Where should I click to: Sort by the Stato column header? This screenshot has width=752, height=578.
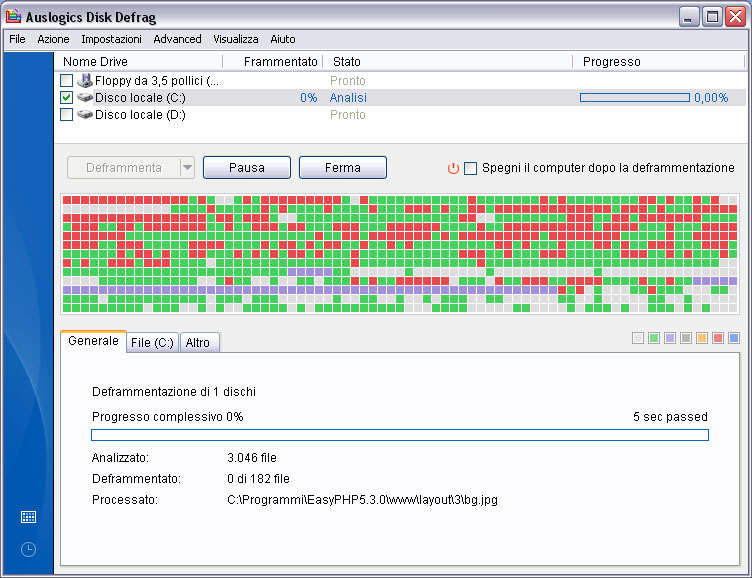tap(448, 61)
